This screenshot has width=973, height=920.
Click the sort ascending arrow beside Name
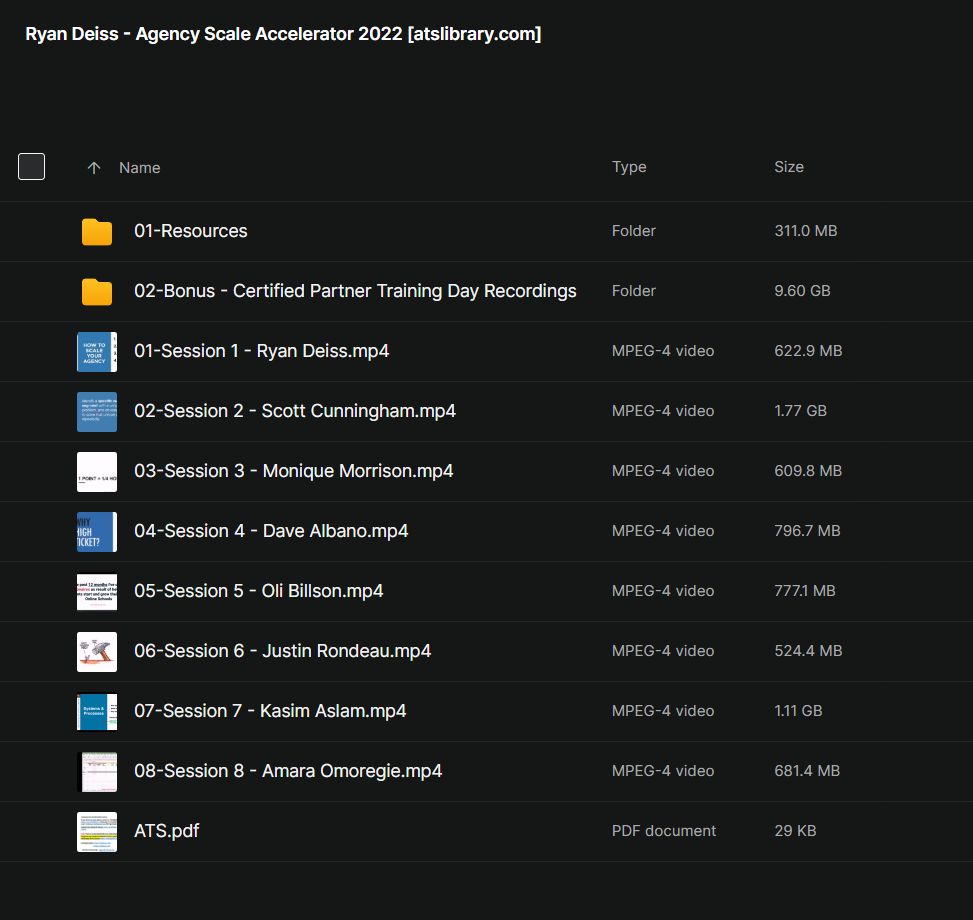pos(94,167)
